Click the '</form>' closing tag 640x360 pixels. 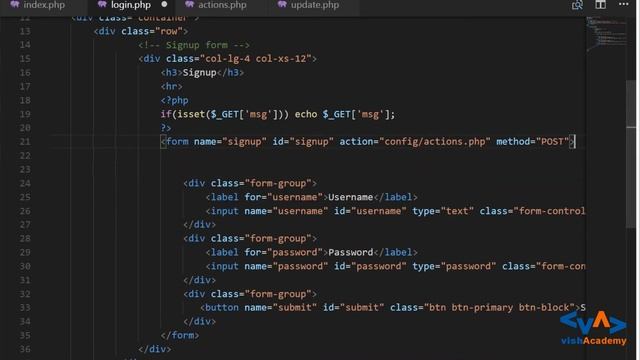[x=180, y=335]
